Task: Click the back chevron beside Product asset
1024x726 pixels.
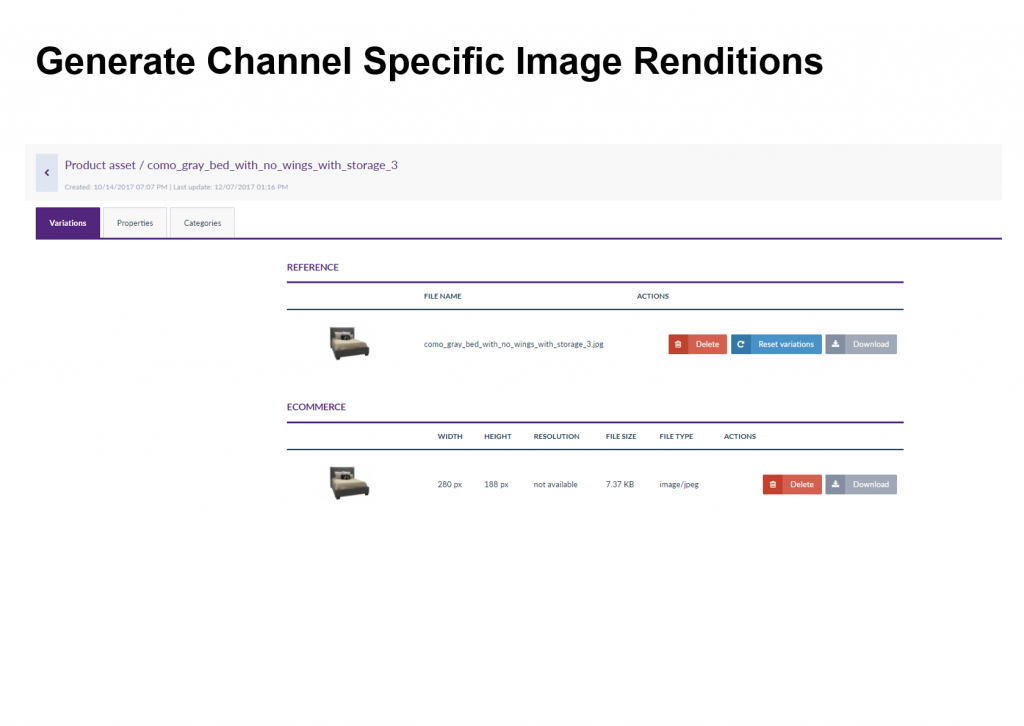Action: pos(46,173)
